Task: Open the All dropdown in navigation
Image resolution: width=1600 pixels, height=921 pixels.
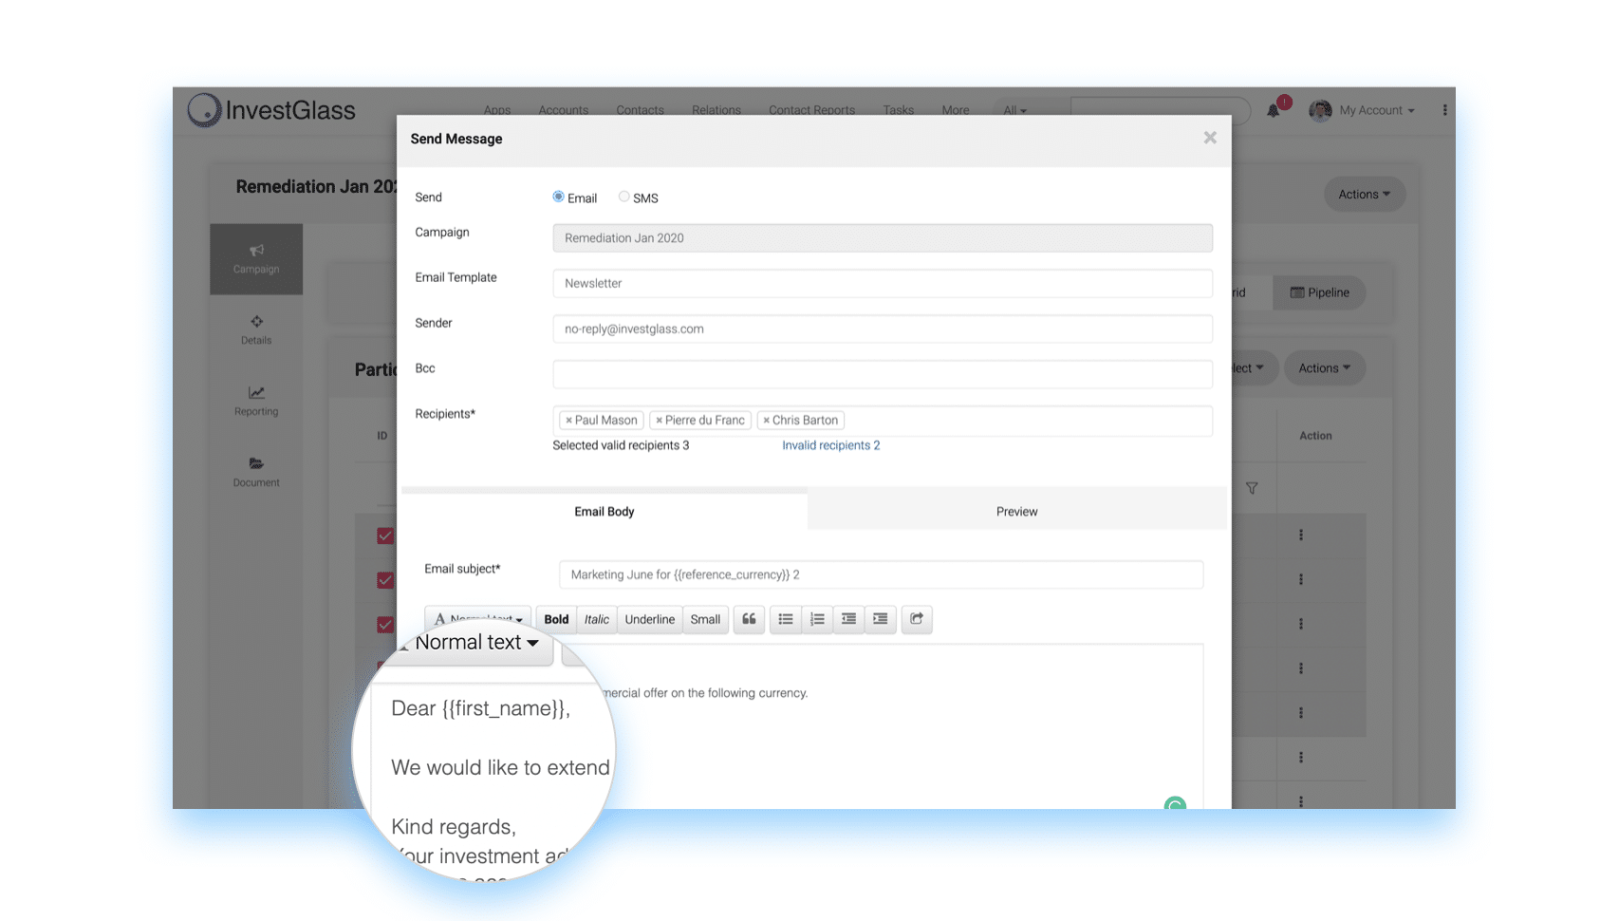Action: pyautogui.click(x=1015, y=111)
